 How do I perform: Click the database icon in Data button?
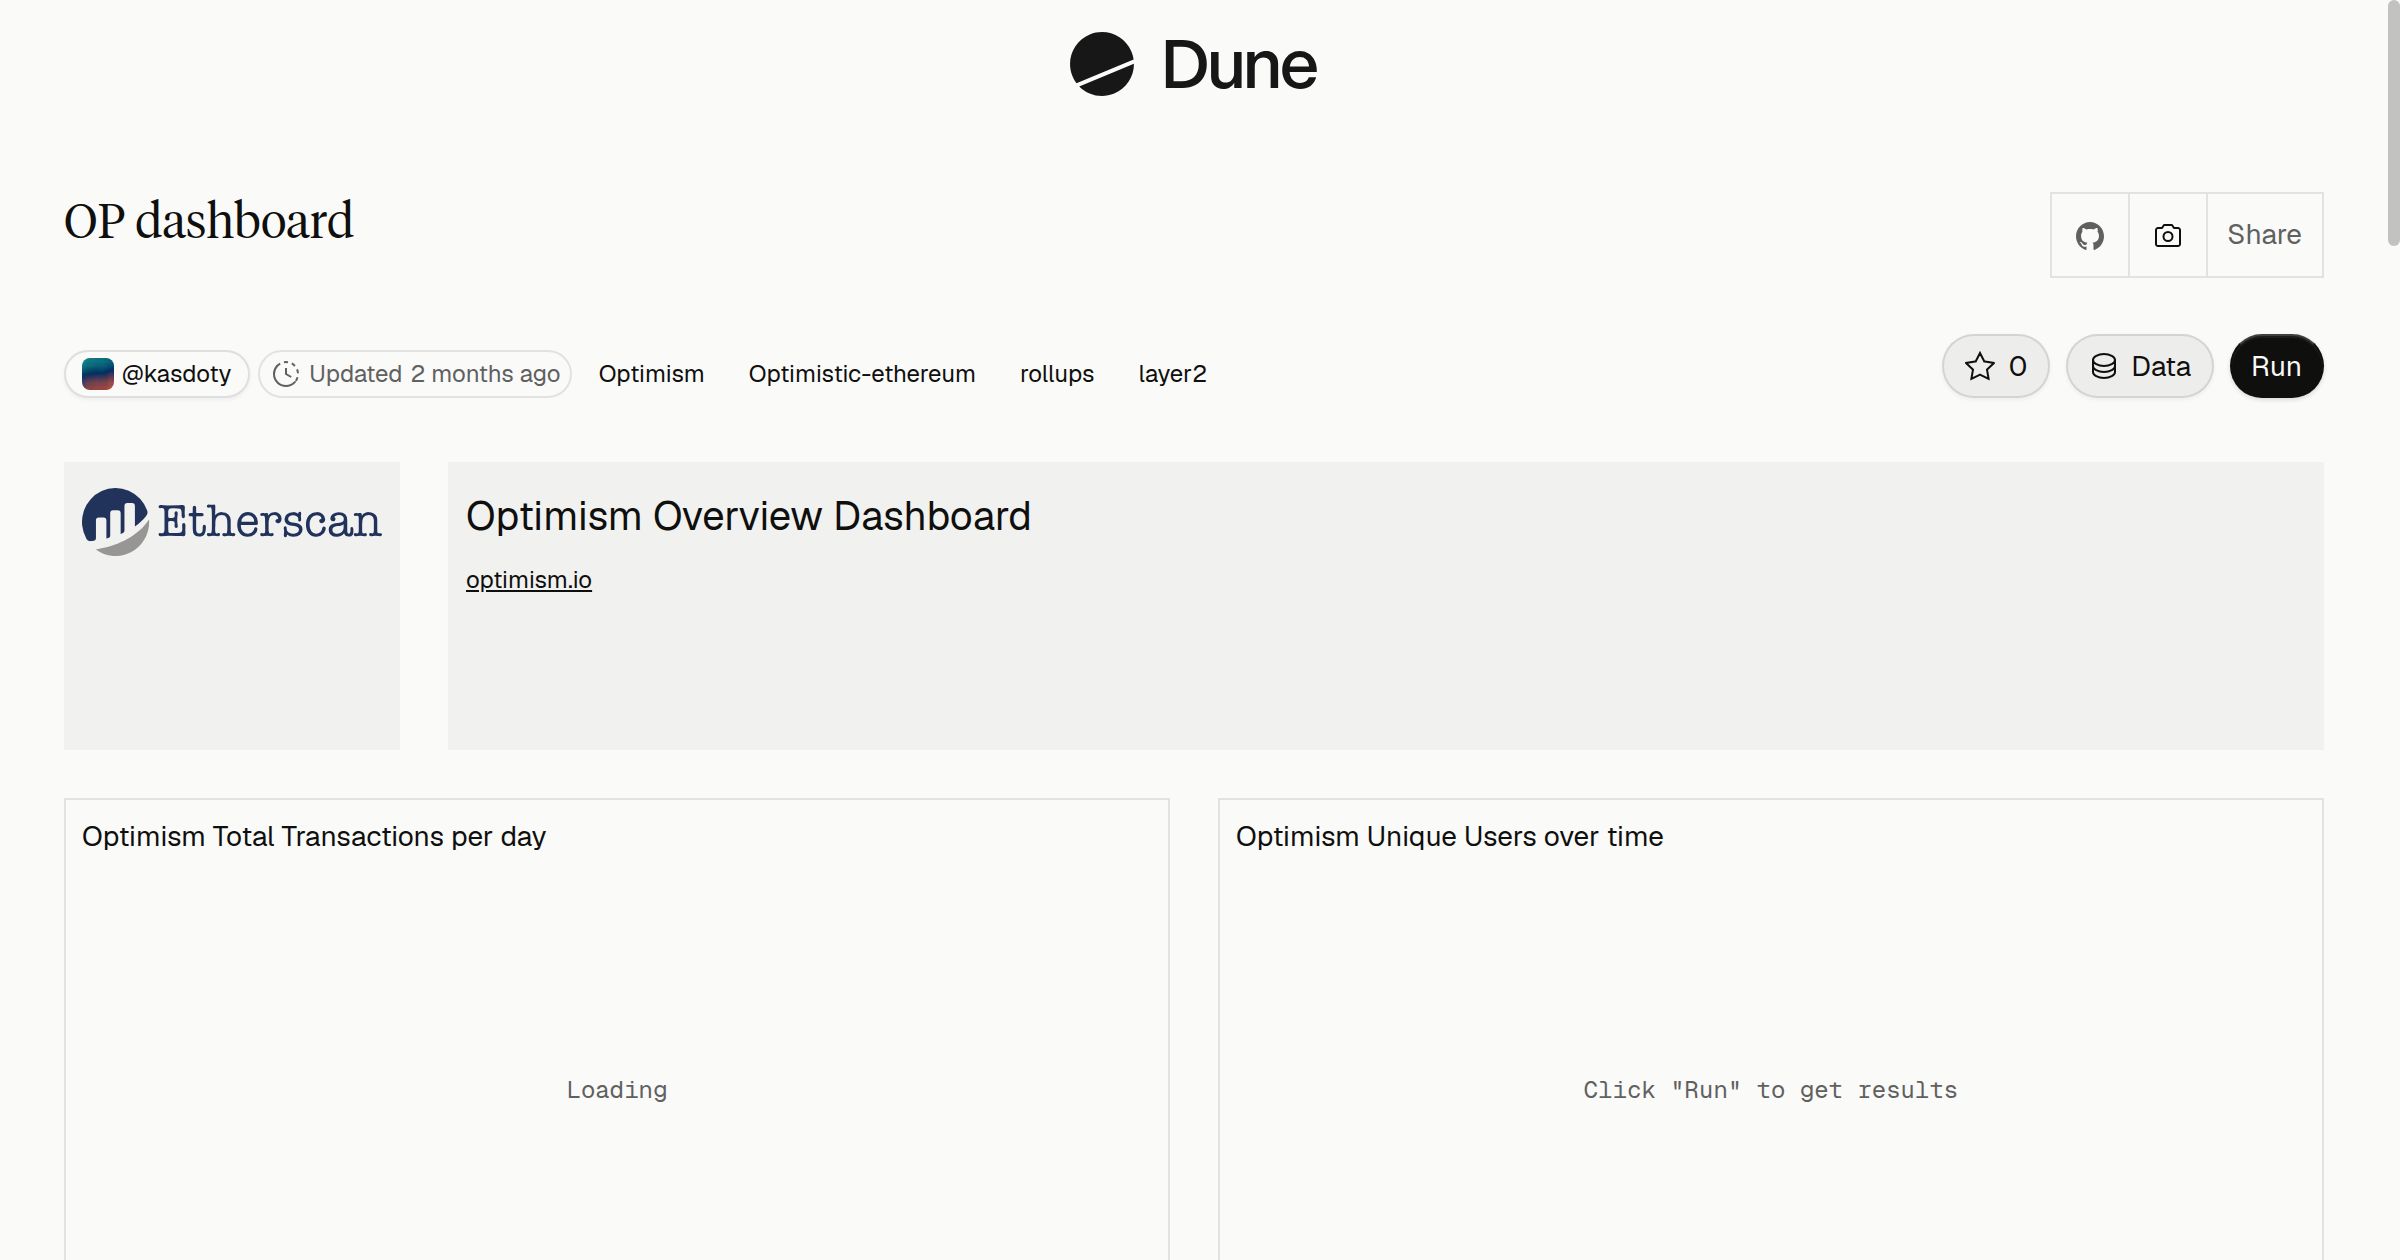tap(2104, 366)
